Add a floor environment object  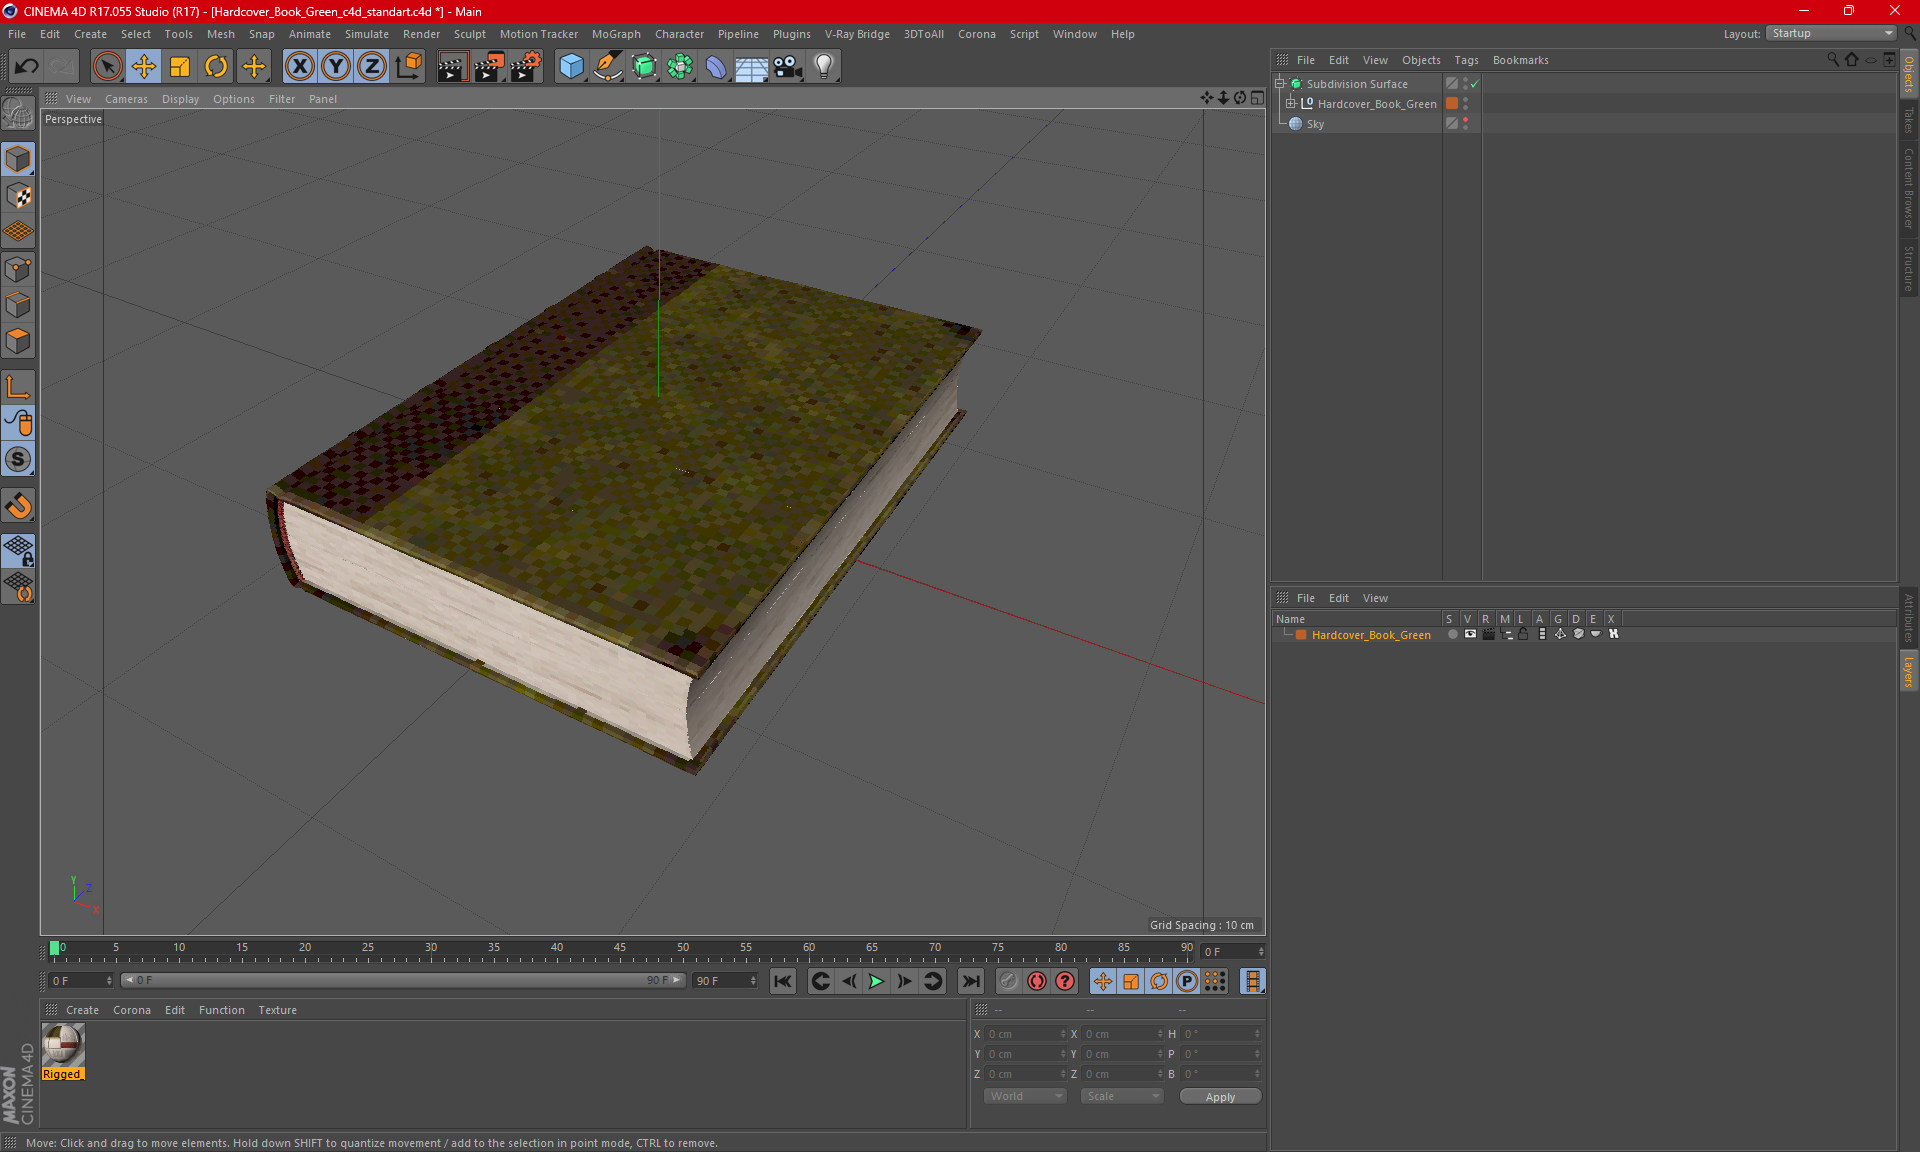pos(752,67)
